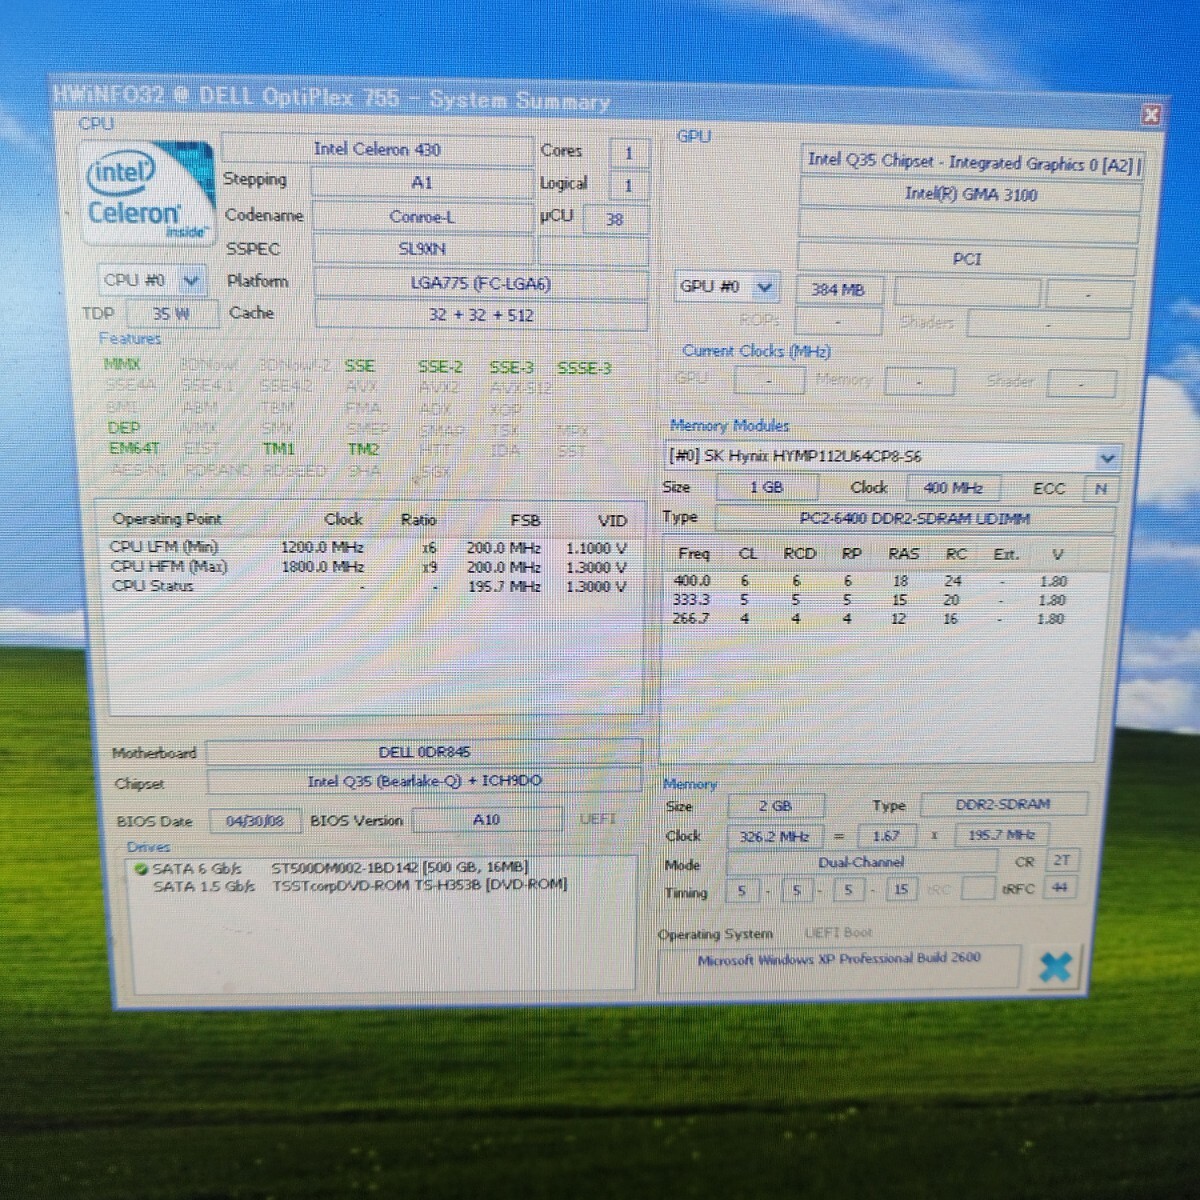Click the CPU LFM (Min) operating point row
The height and width of the screenshot is (1200, 1200).
[x=368, y=547]
